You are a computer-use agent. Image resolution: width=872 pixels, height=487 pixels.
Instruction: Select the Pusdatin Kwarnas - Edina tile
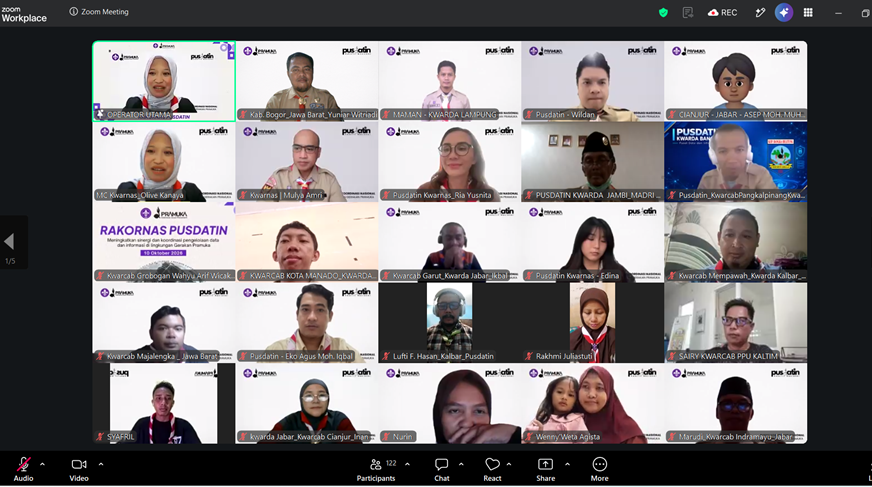pyautogui.click(x=593, y=242)
